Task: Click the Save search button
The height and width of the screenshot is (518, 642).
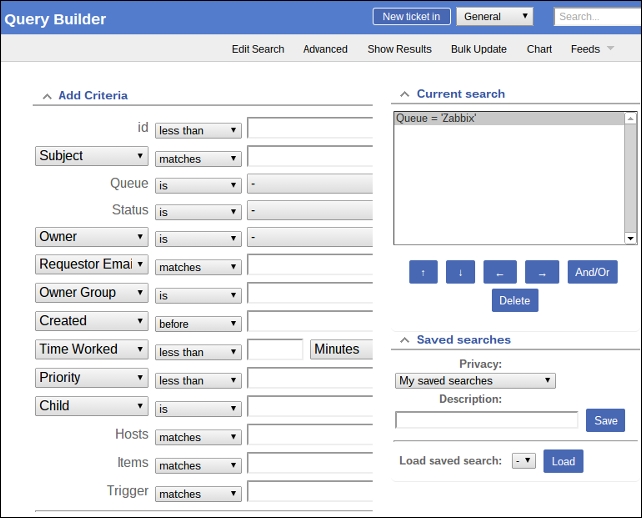Action: point(605,420)
